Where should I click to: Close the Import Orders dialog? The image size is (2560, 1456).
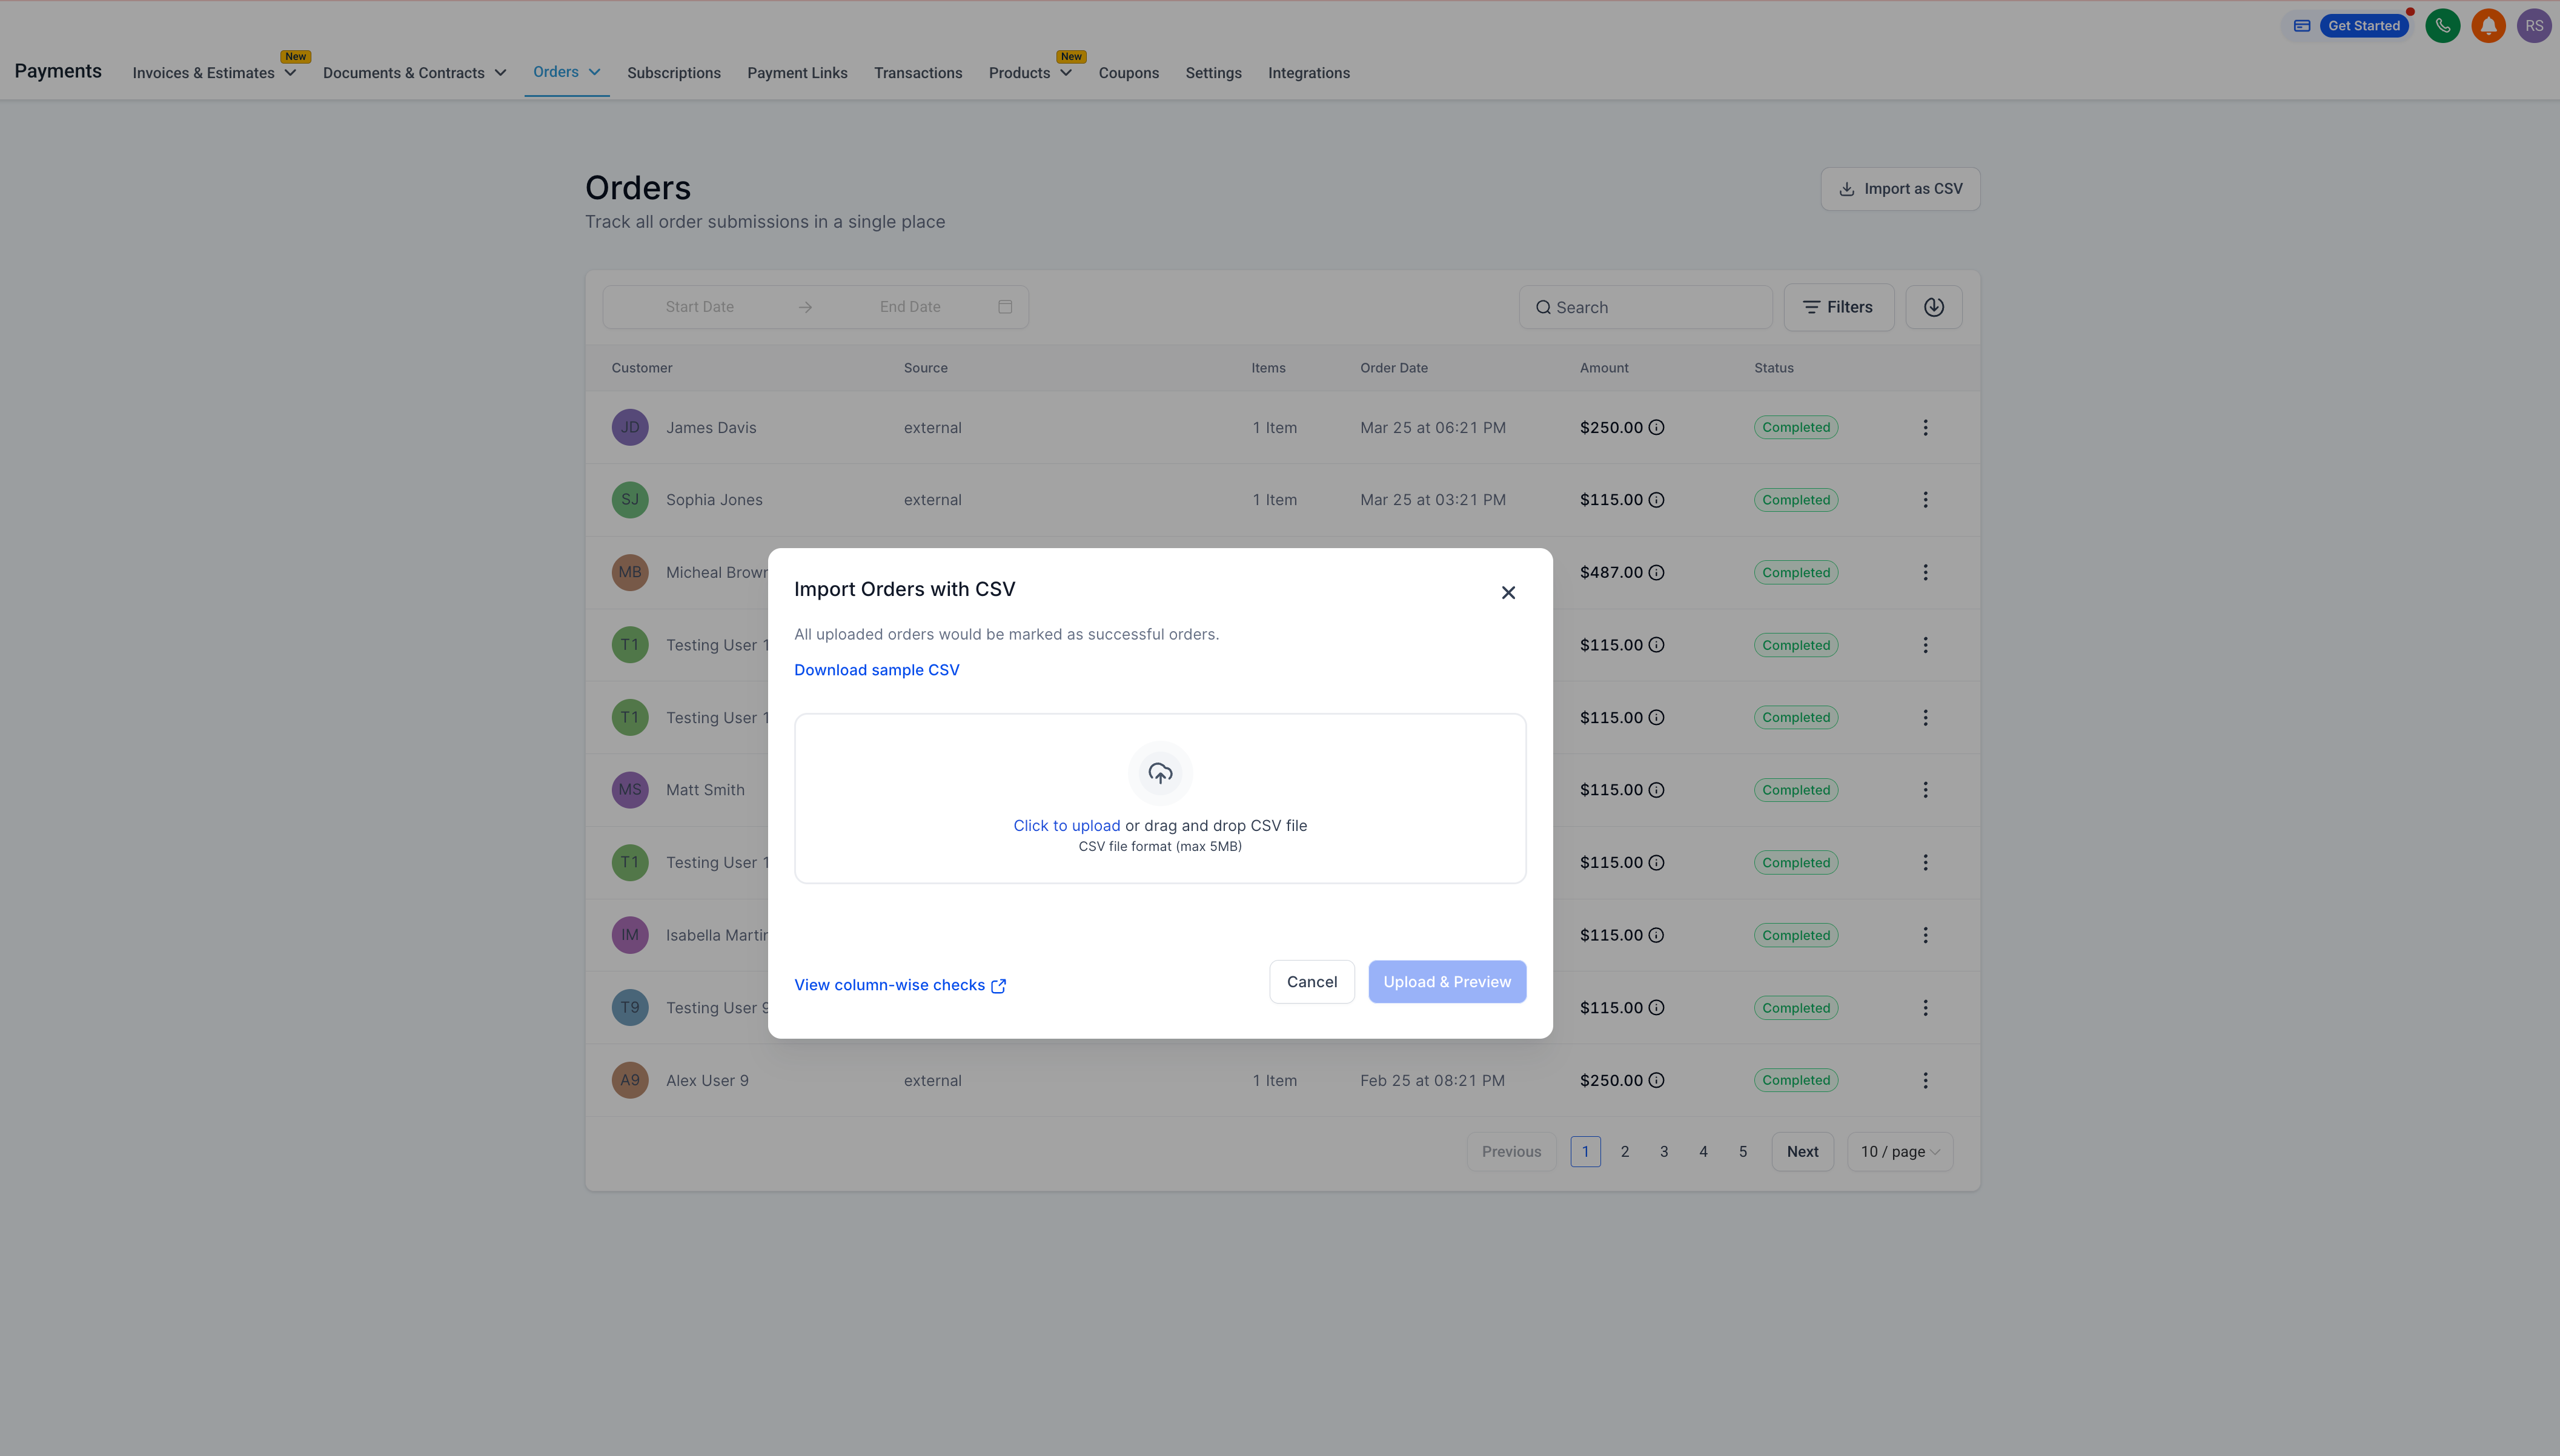(x=1508, y=593)
